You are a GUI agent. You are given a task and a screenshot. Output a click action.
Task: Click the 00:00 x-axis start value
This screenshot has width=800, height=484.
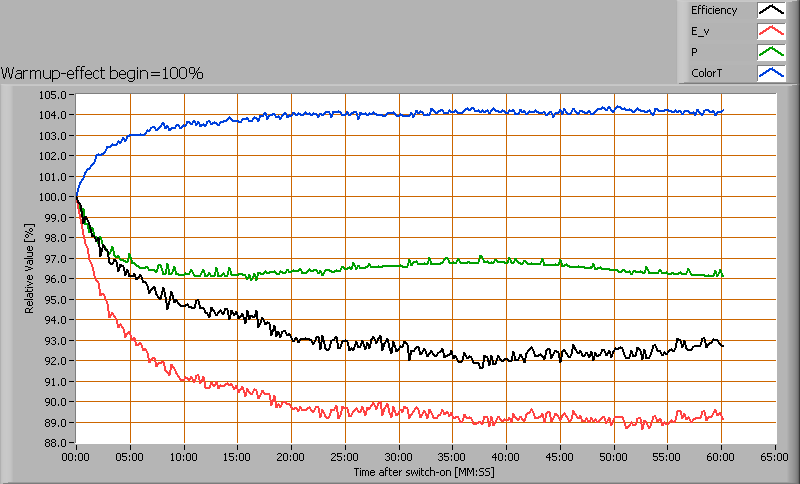tap(76, 455)
